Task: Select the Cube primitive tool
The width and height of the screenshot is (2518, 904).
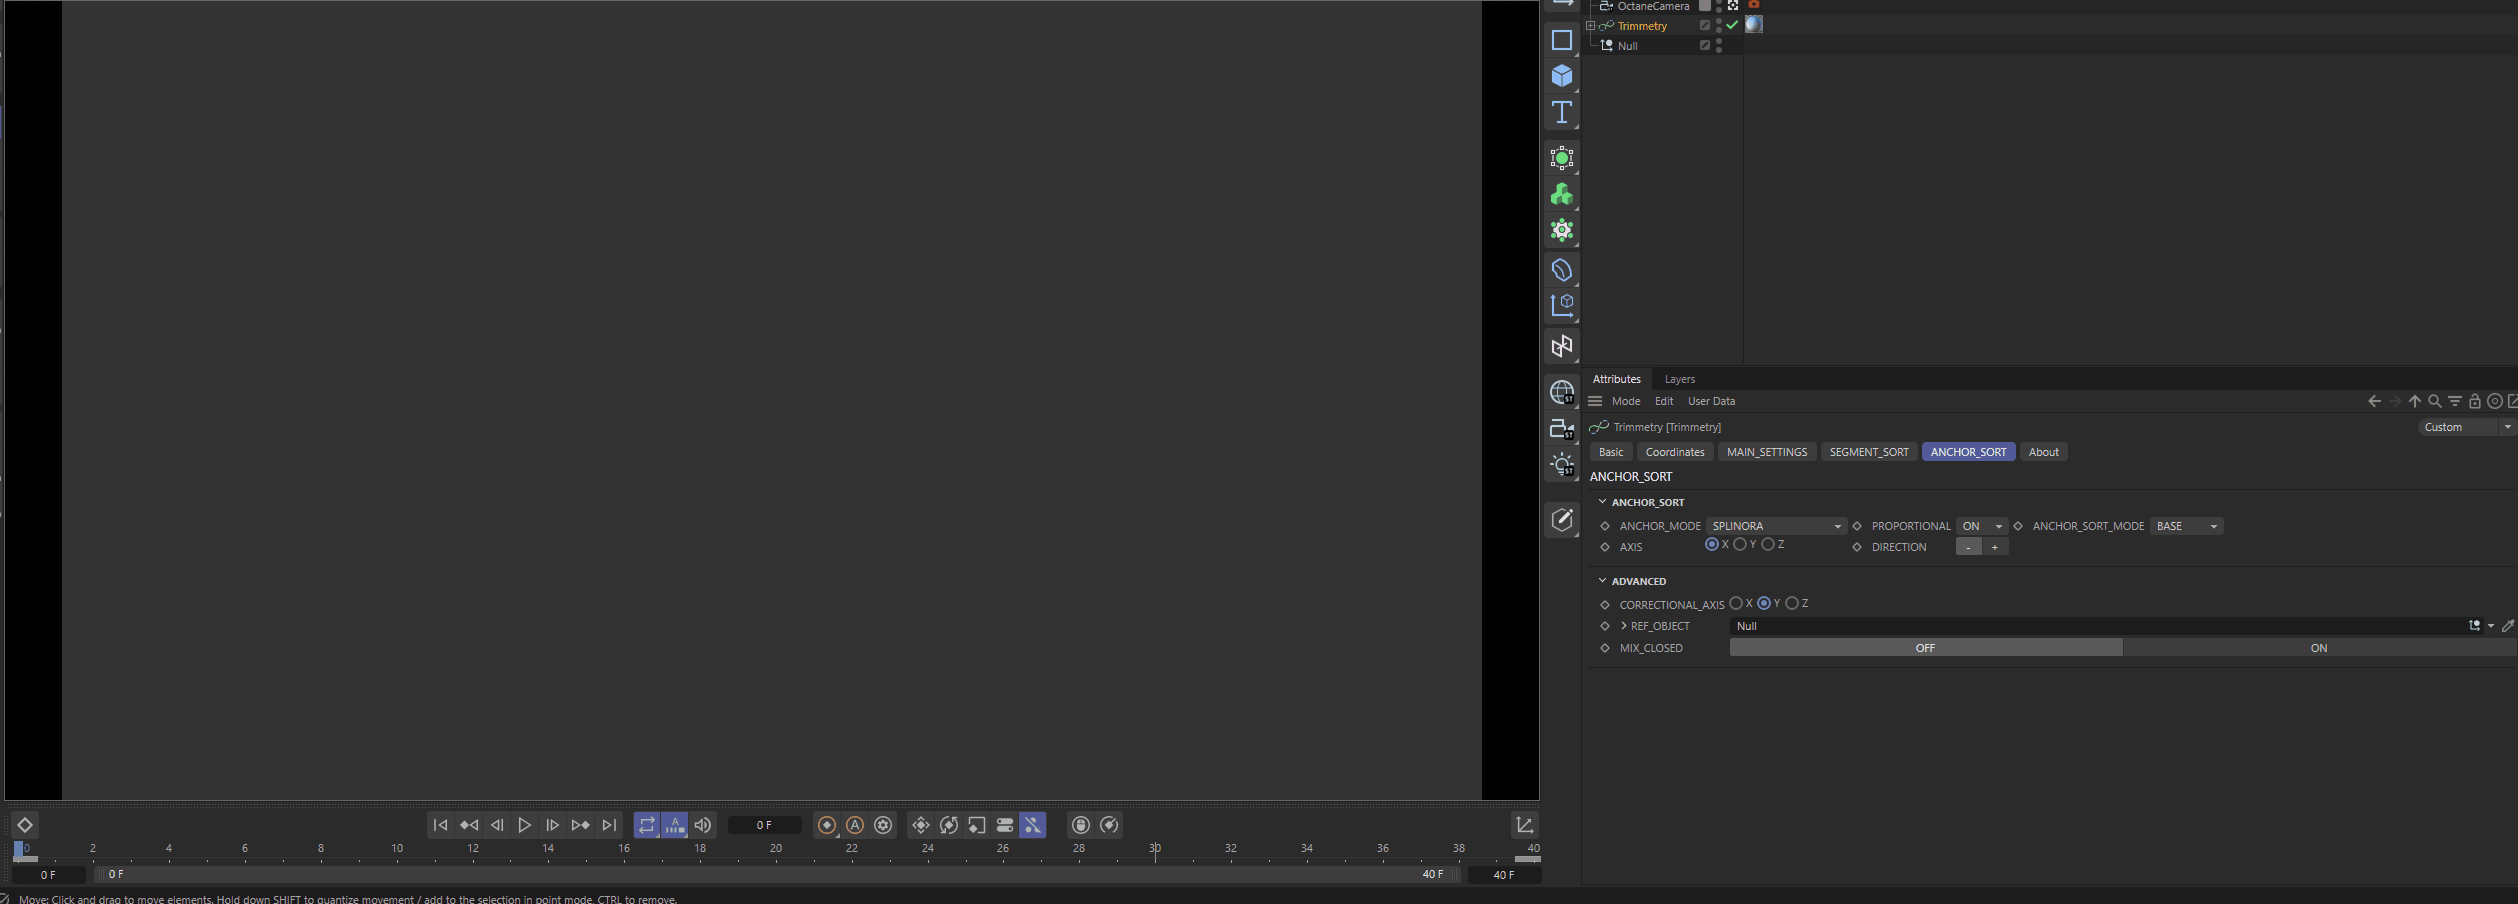Action: click(1561, 76)
